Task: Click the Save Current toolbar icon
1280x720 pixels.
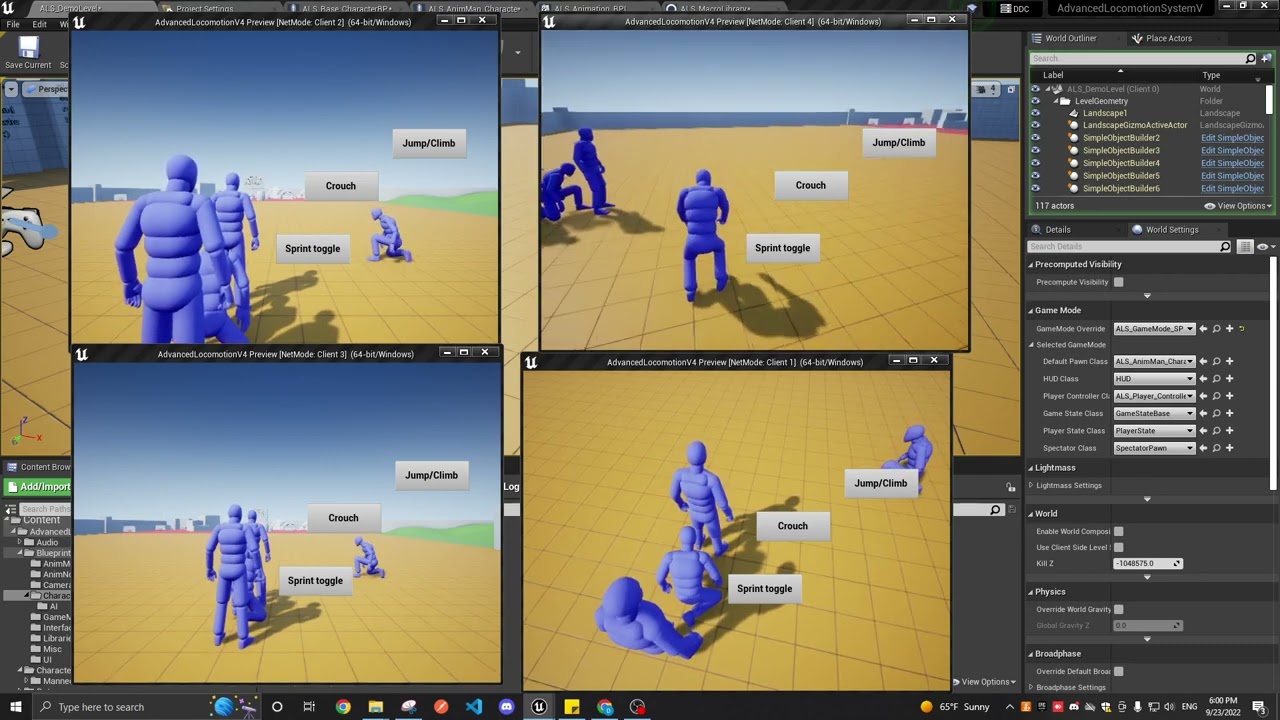Action: point(28,48)
